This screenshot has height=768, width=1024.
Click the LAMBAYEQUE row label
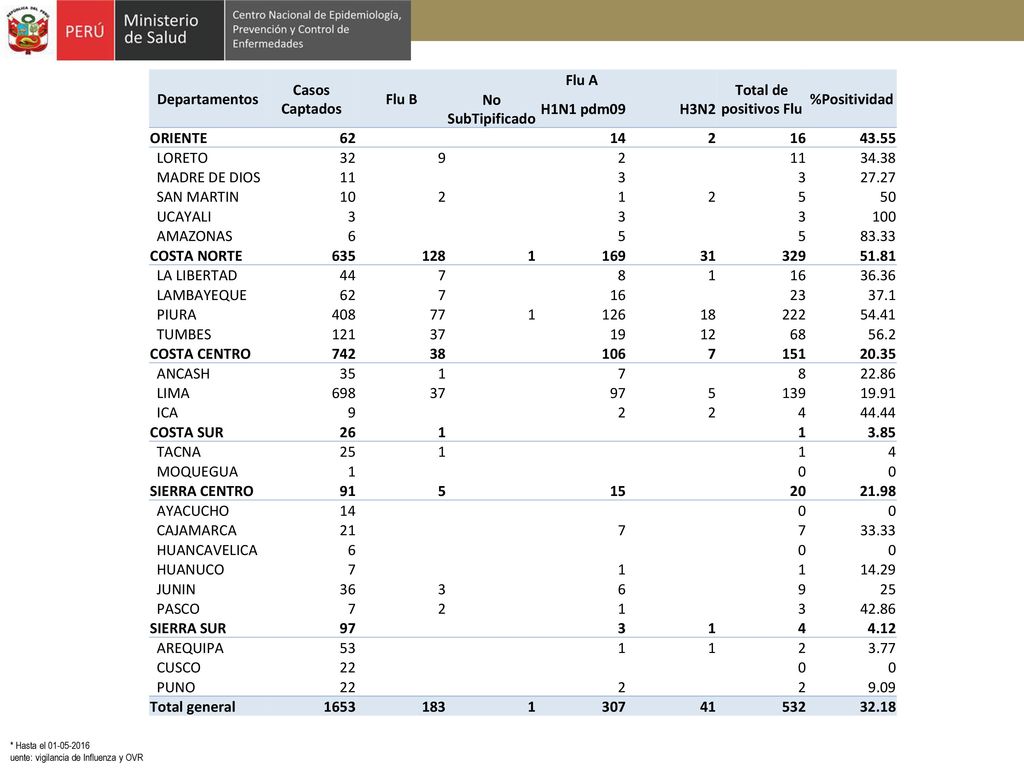(x=202, y=295)
